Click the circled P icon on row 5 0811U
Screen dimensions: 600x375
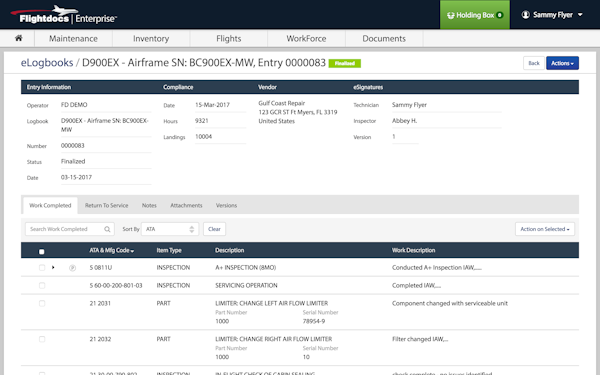click(x=72, y=268)
